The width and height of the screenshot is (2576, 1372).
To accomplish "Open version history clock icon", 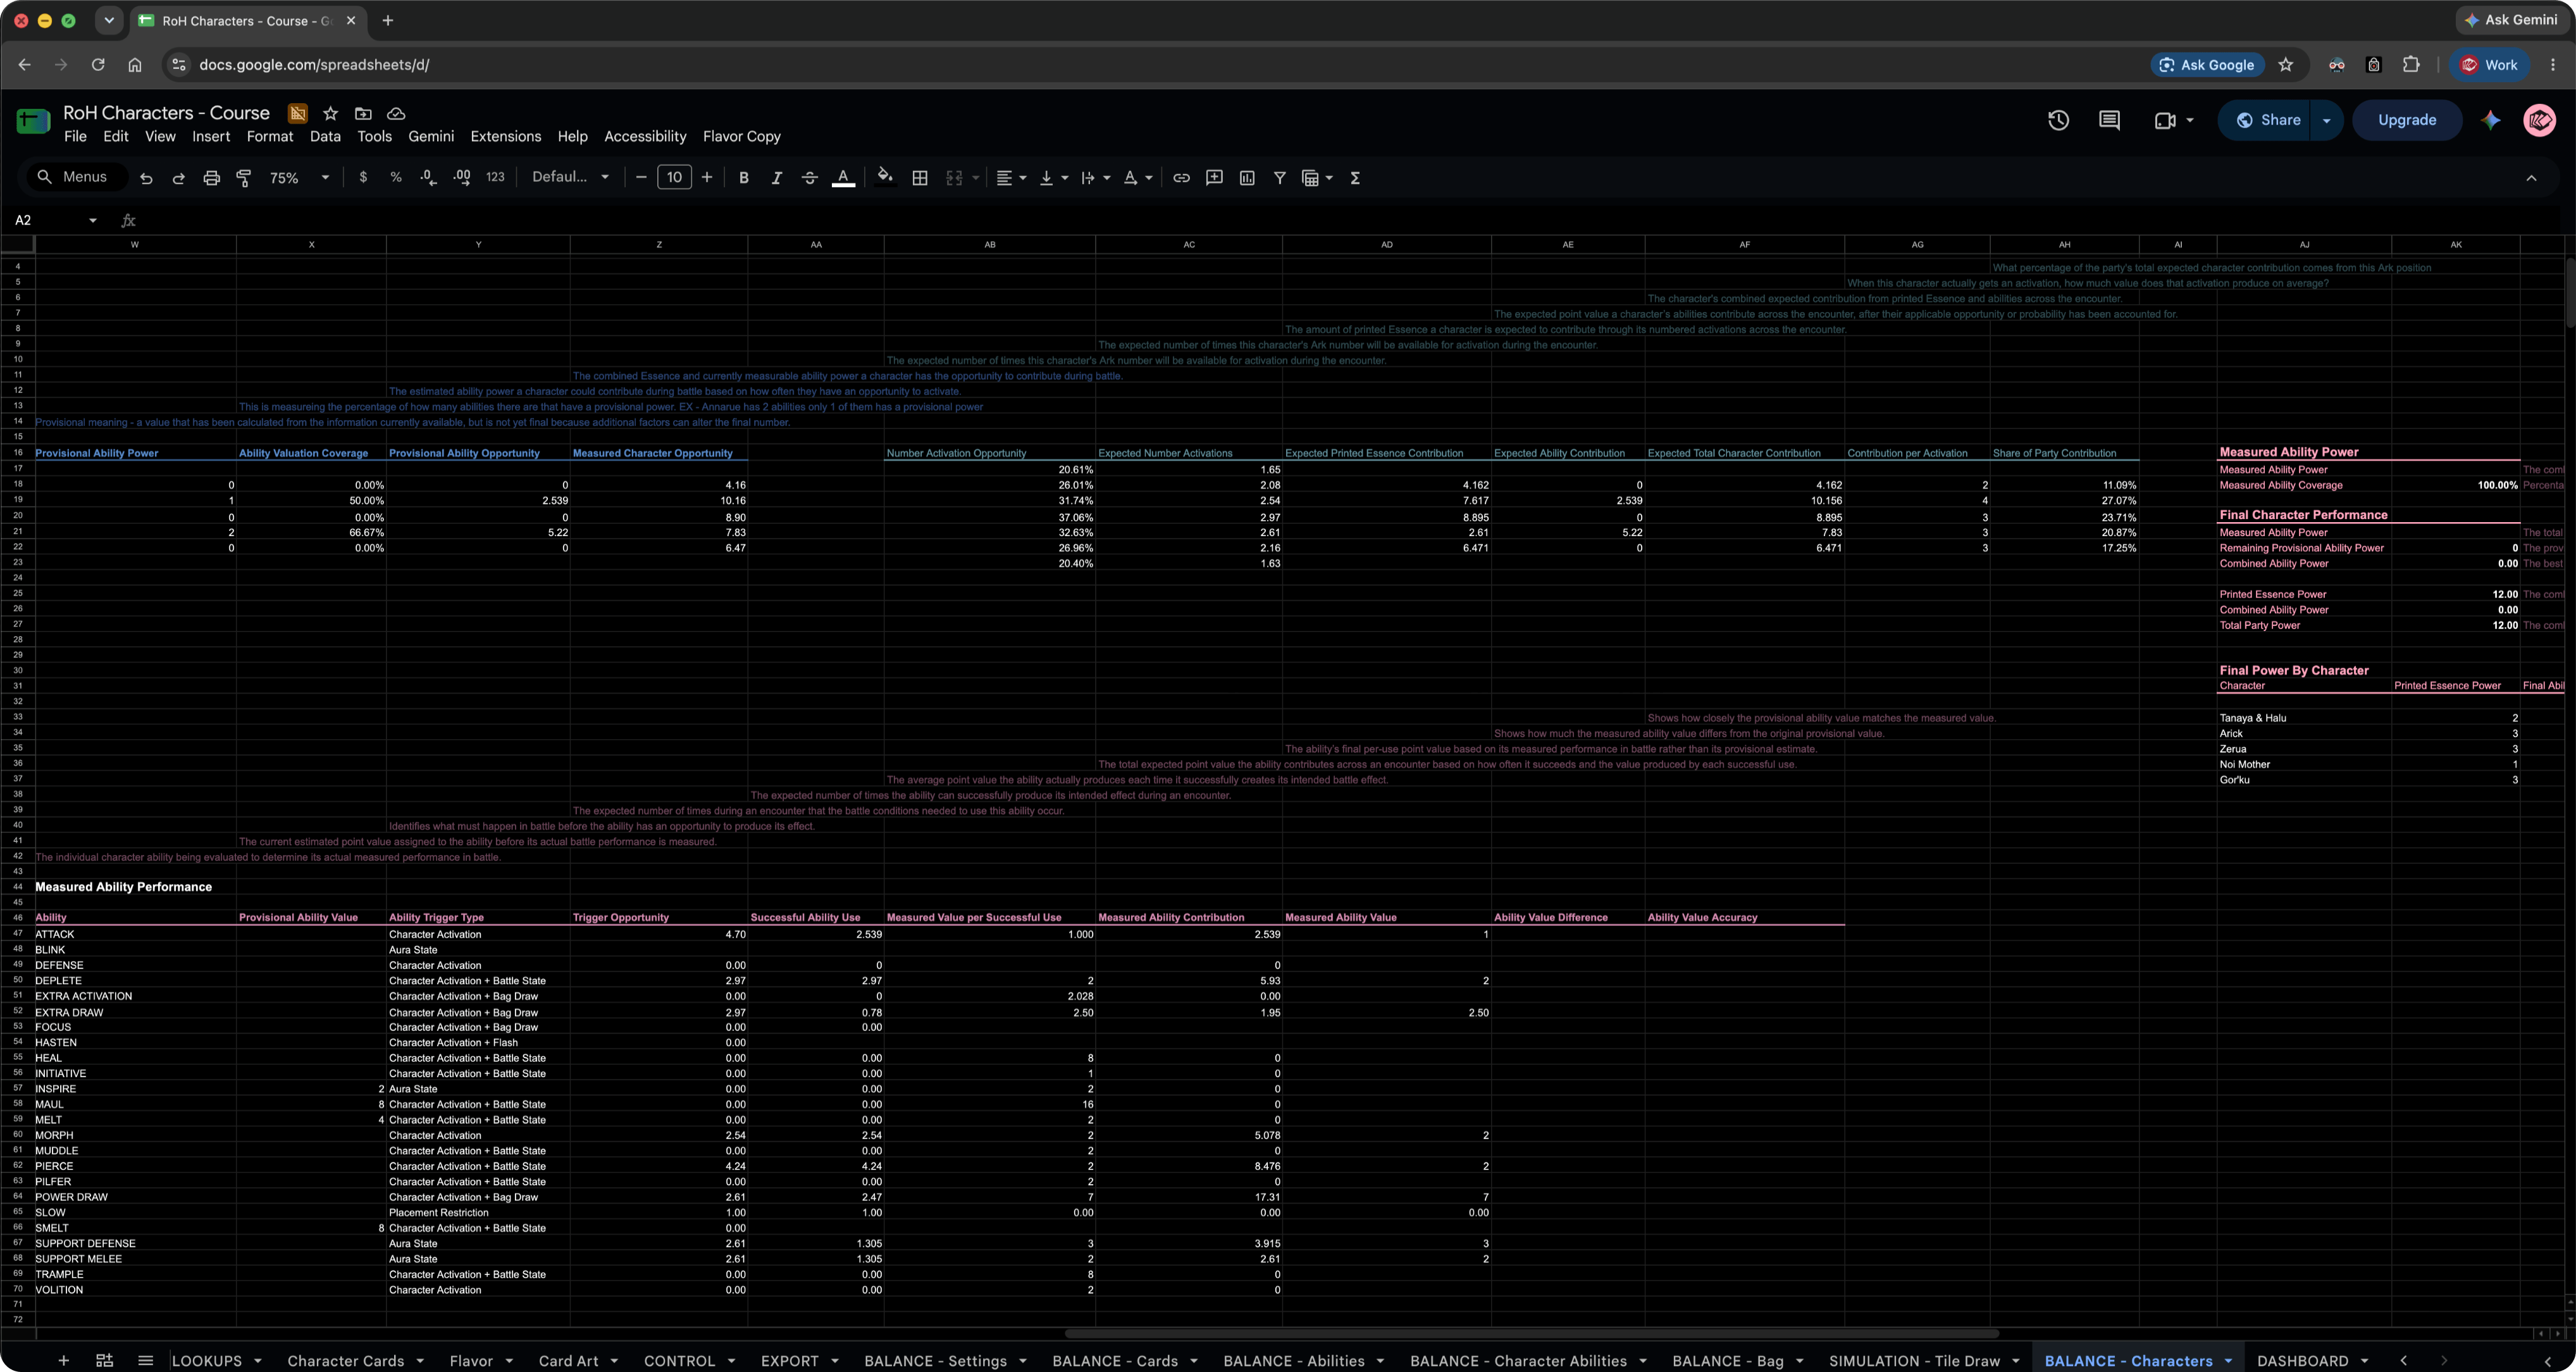I will [2058, 120].
